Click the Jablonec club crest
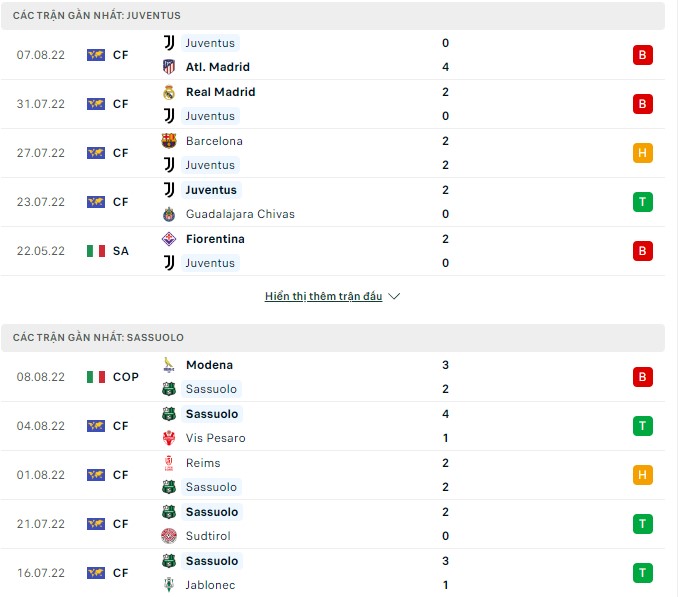This screenshot has width=678, height=597. pos(169,585)
